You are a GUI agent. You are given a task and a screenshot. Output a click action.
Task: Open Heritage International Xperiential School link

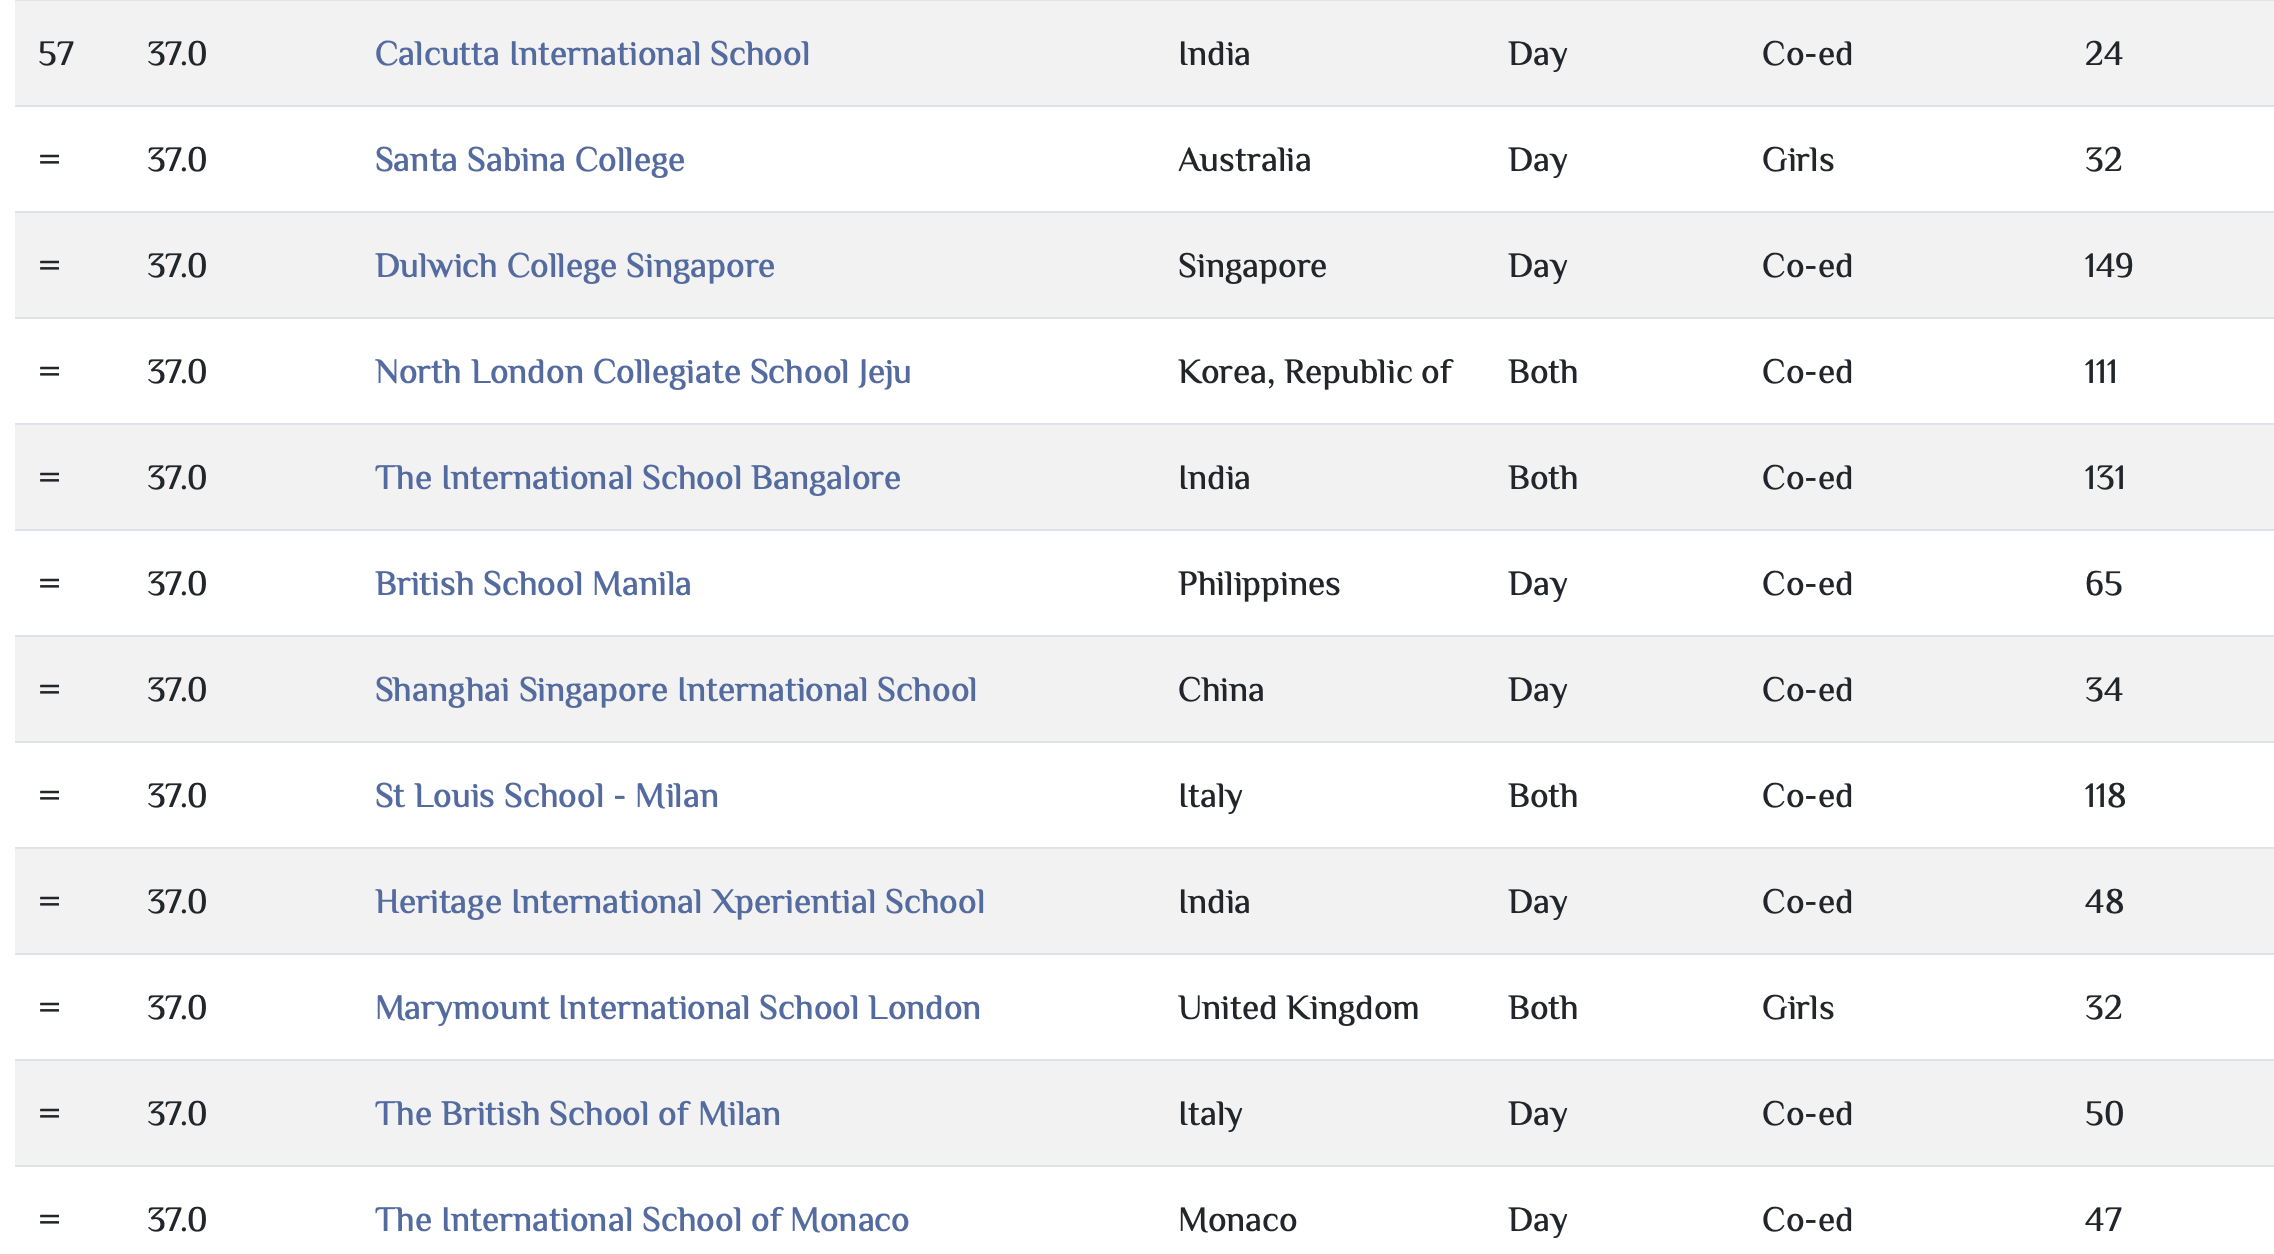679,902
